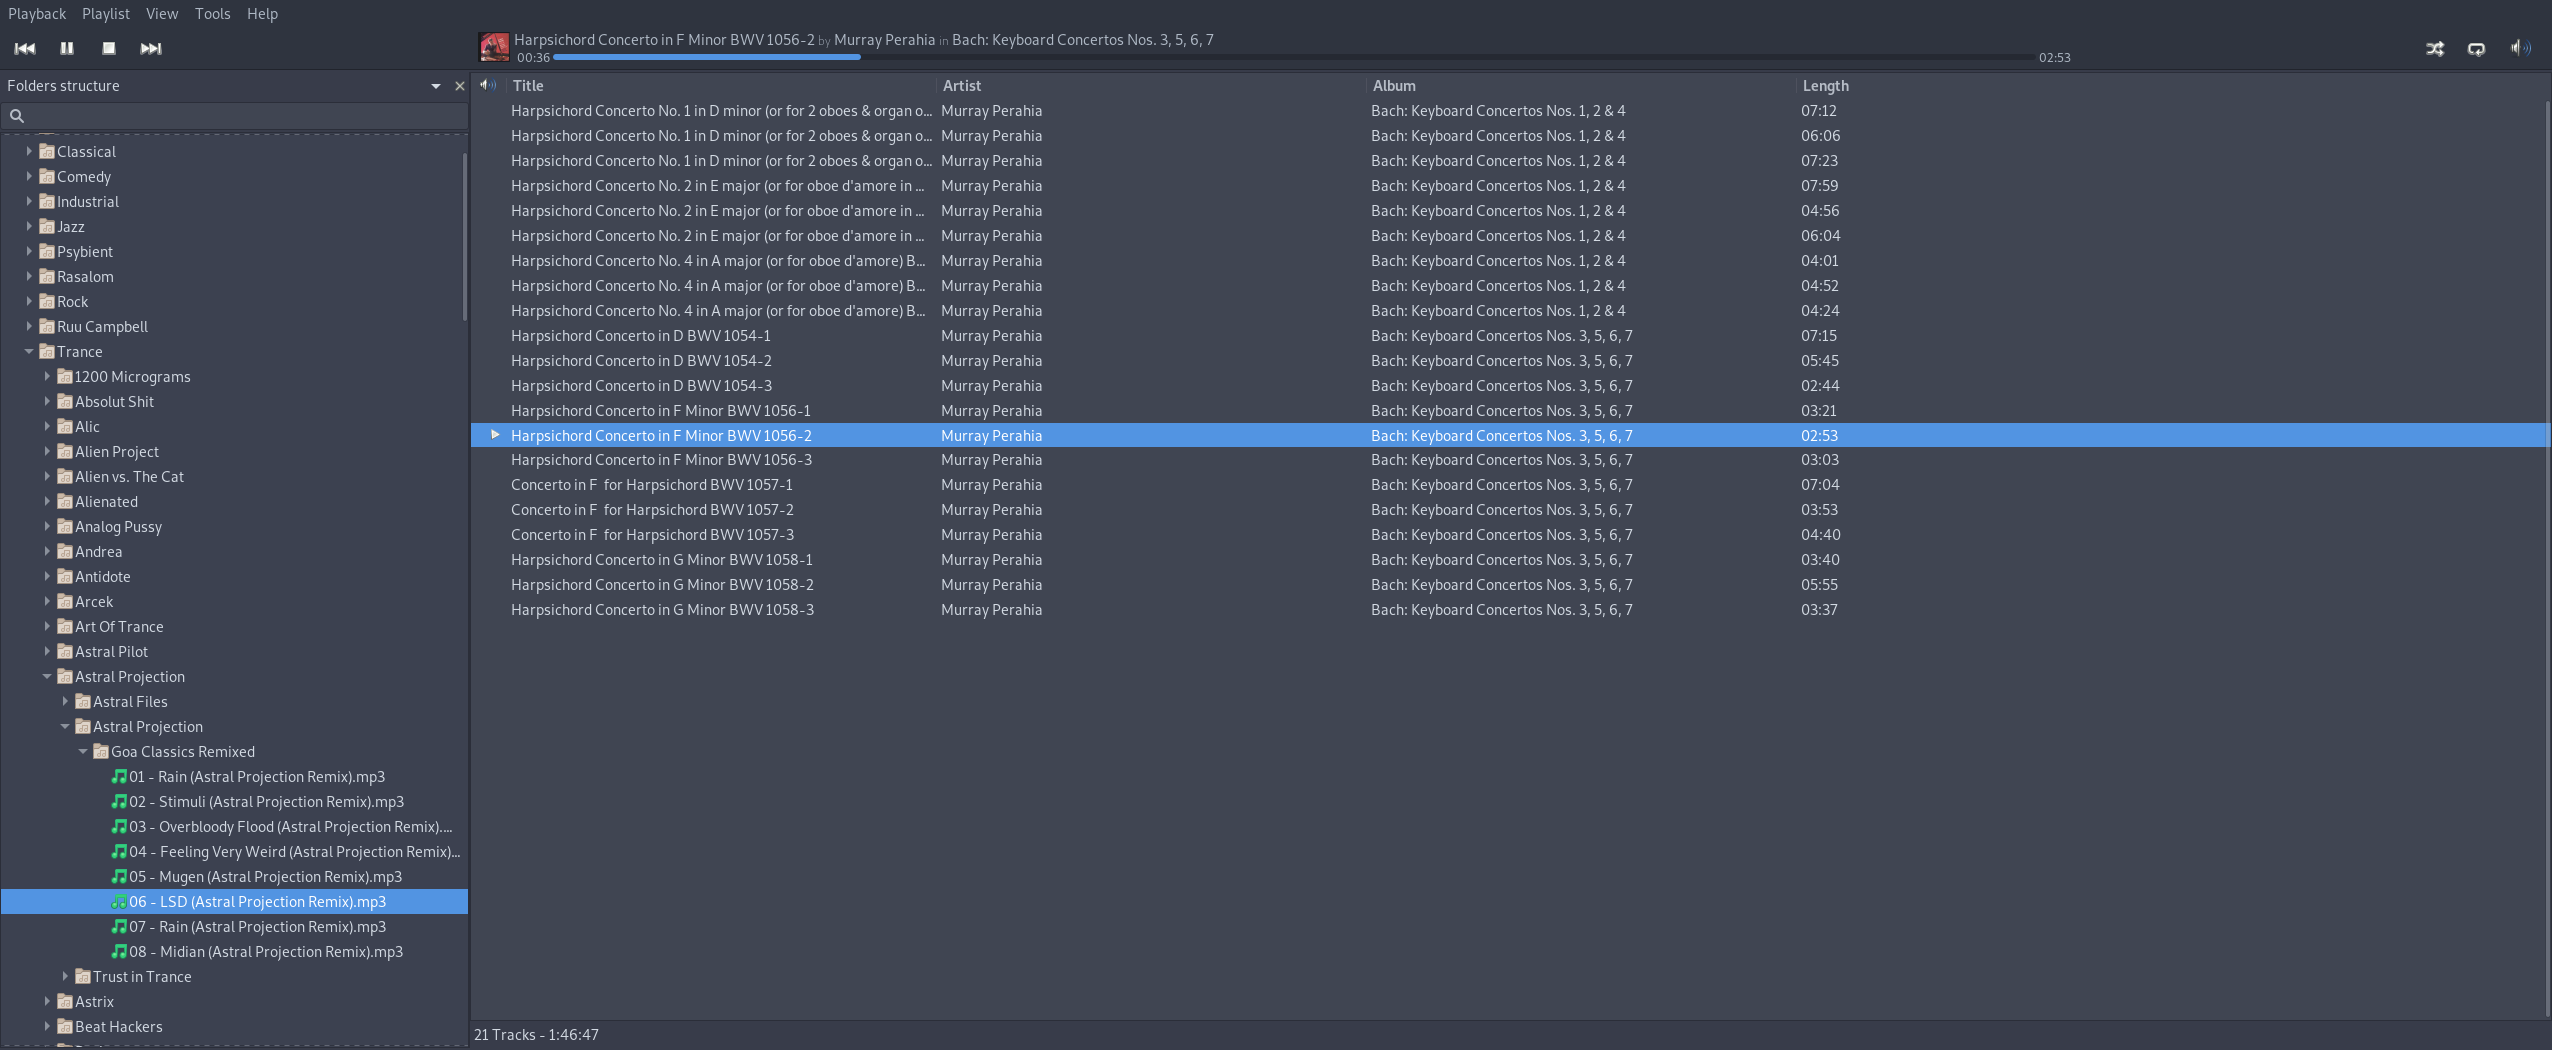
Task: Collapse the Trance folder
Action: [29, 351]
